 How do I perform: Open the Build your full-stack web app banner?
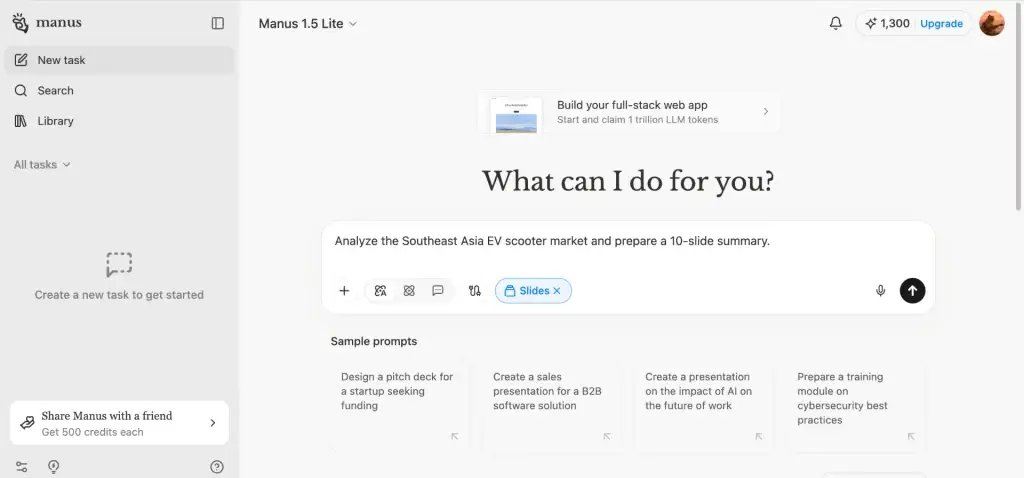pyautogui.click(x=628, y=112)
